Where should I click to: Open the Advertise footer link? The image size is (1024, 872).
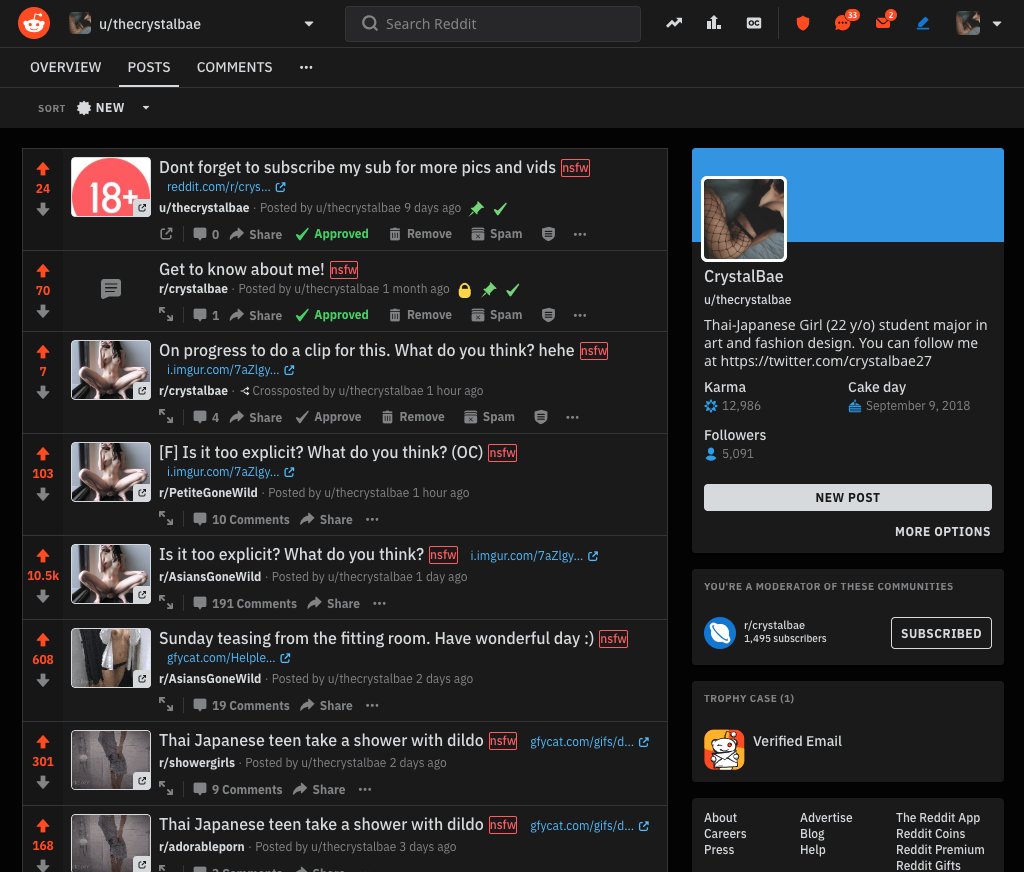click(x=825, y=818)
